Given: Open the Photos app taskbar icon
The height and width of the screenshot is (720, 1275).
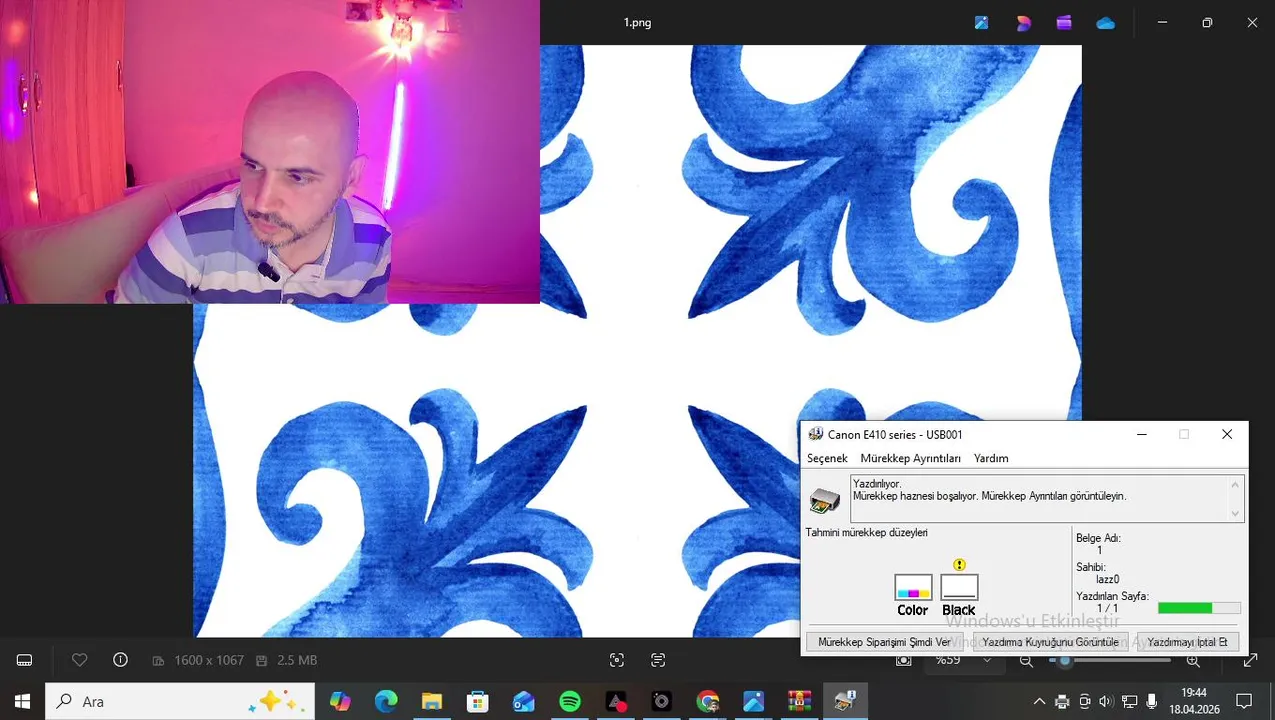Looking at the screenshot, I should pos(754,701).
